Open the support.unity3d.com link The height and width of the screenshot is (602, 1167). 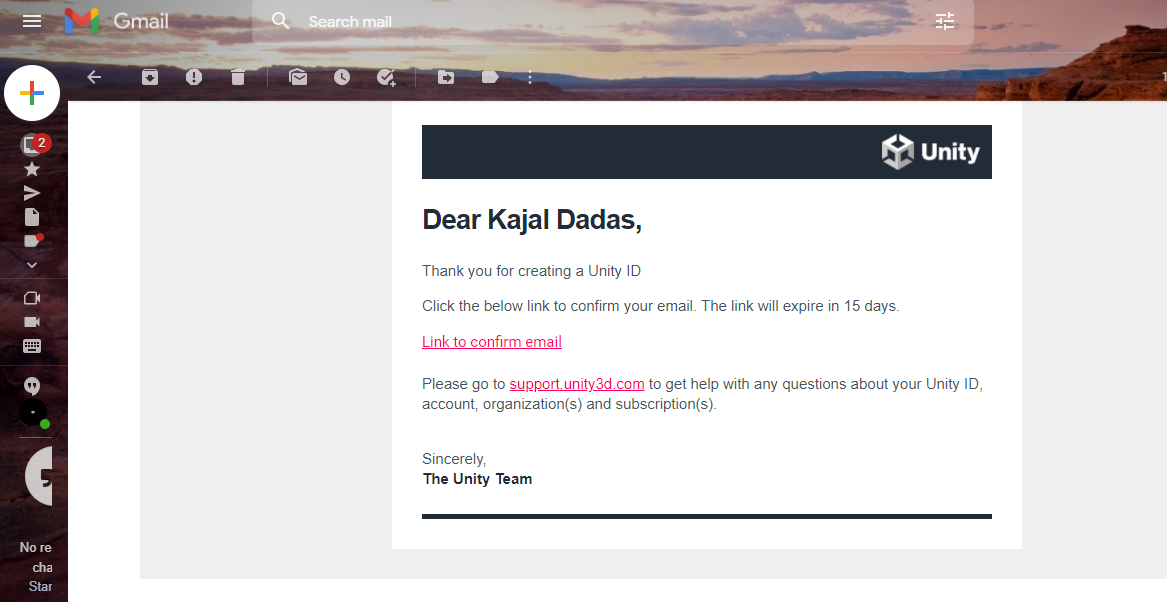[x=577, y=384]
